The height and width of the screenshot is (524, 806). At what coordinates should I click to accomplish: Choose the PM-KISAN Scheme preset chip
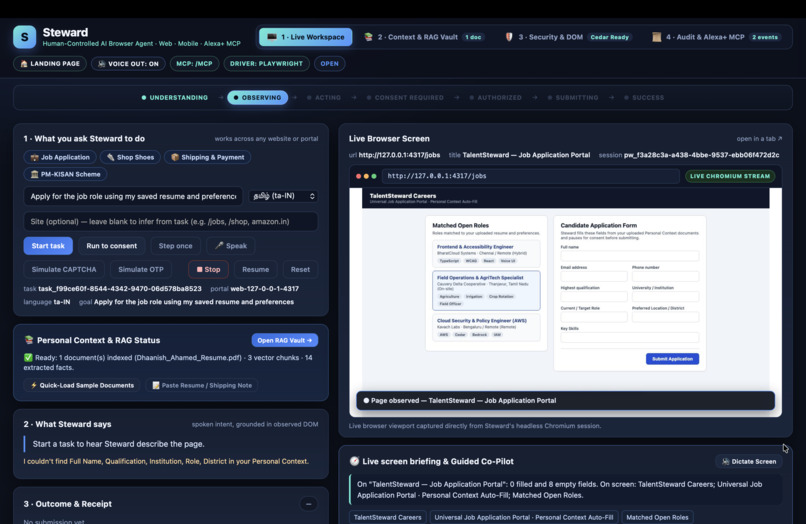pos(65,174)
